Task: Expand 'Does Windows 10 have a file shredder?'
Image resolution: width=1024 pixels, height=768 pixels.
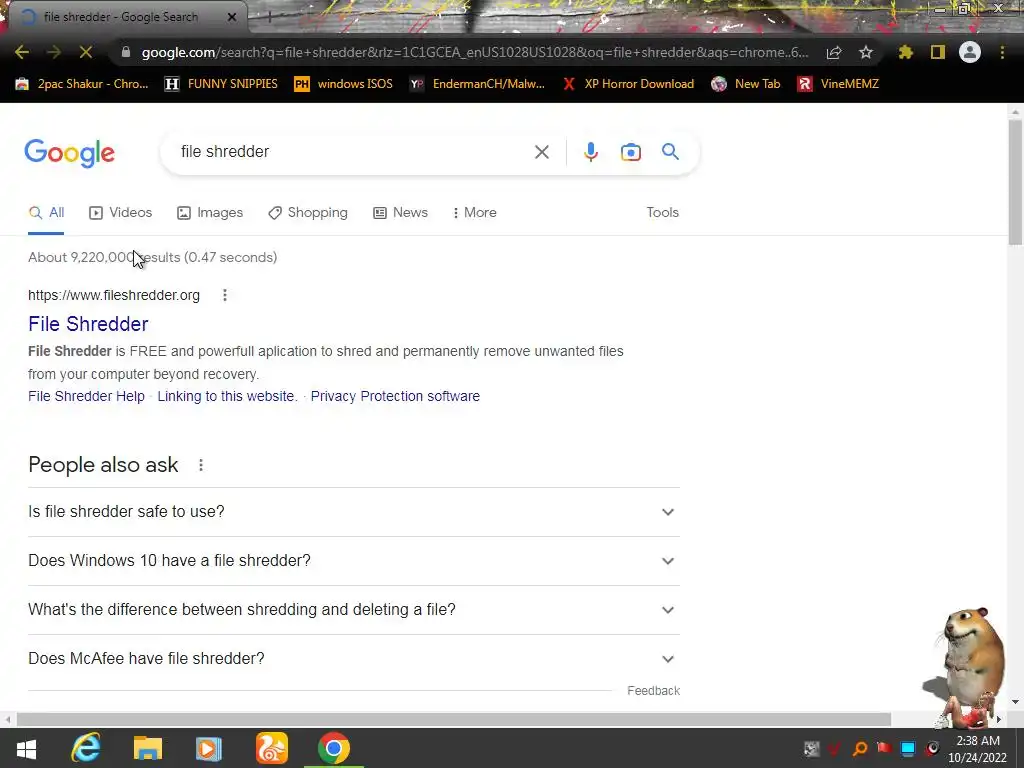Action: point(354,561)
